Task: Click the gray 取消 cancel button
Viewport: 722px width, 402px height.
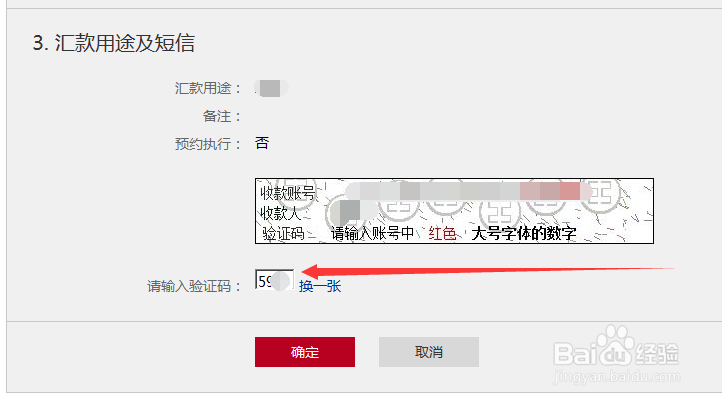Action: [429, 352]
